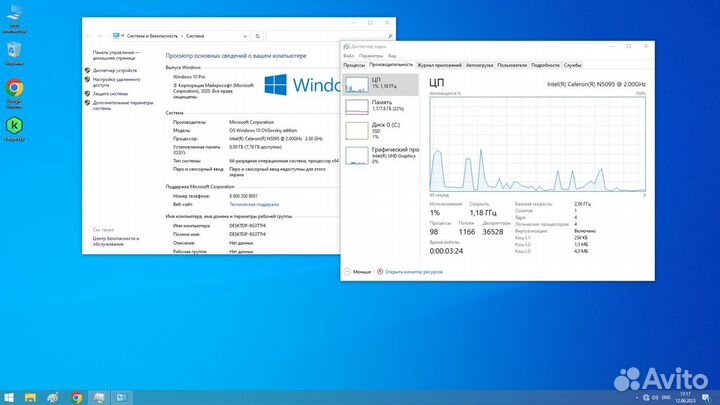The image size is (720, 405).
Task: Click the Windows Start button on the taskbar
Action: (12, 397)
